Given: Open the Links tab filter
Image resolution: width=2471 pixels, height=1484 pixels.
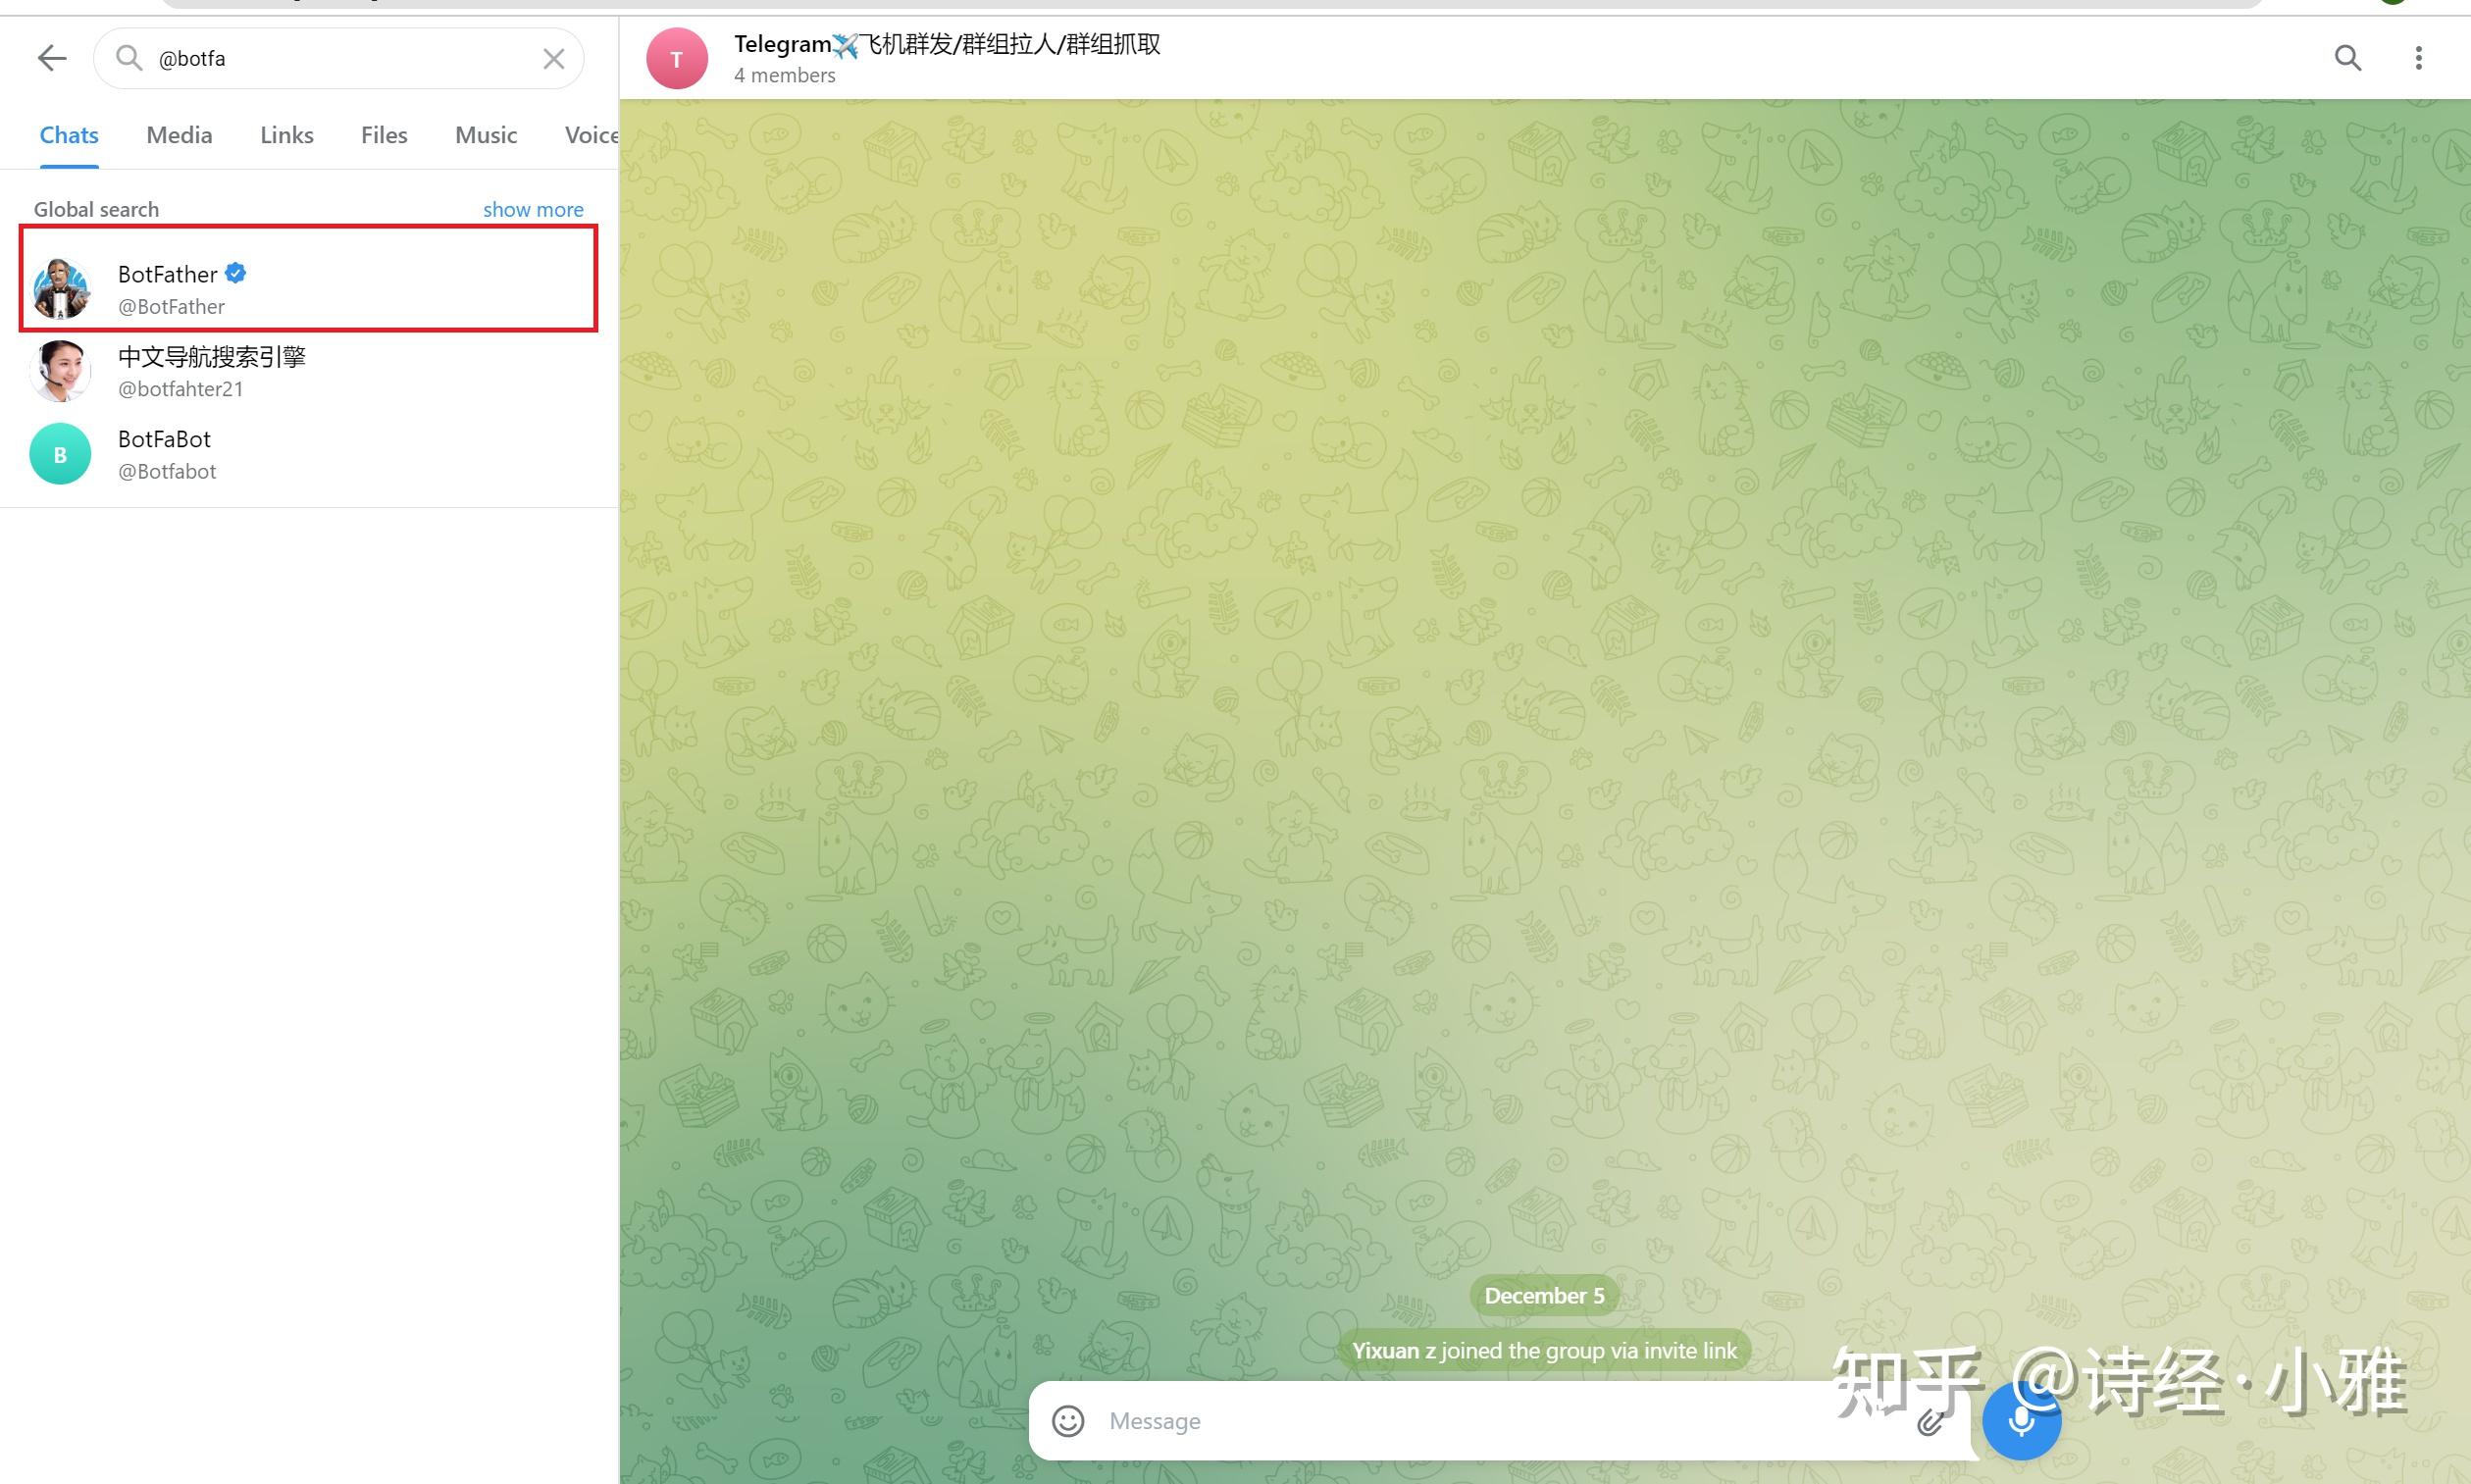Looking at the screenshot, I should coord(284,134).
